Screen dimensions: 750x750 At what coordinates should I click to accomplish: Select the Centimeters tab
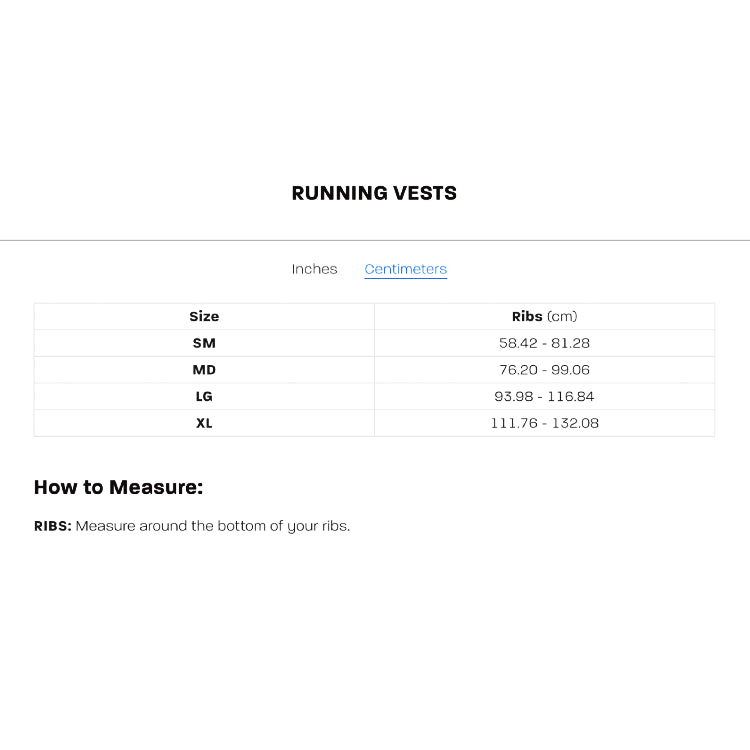pos(406,269)
